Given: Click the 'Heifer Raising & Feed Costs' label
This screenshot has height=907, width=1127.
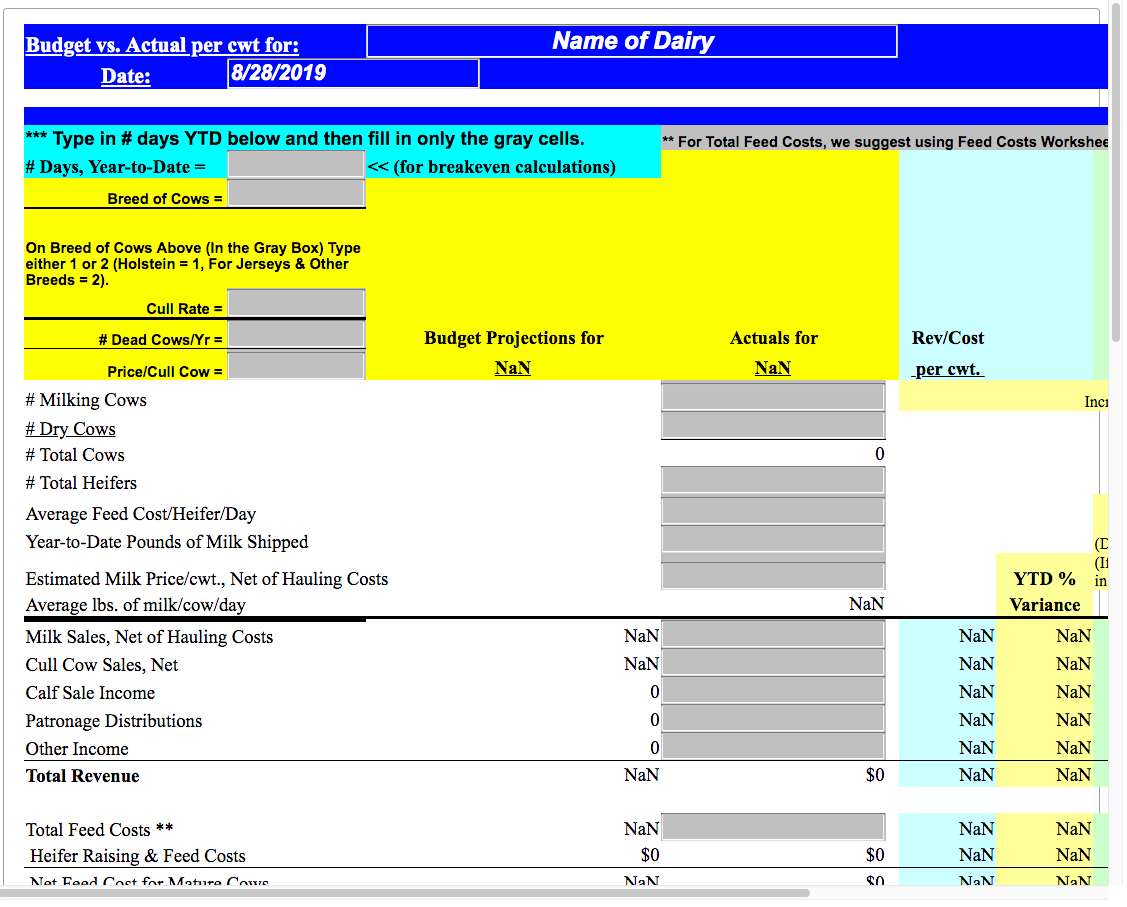Looking at the screenshot, I should pos(137,855).
